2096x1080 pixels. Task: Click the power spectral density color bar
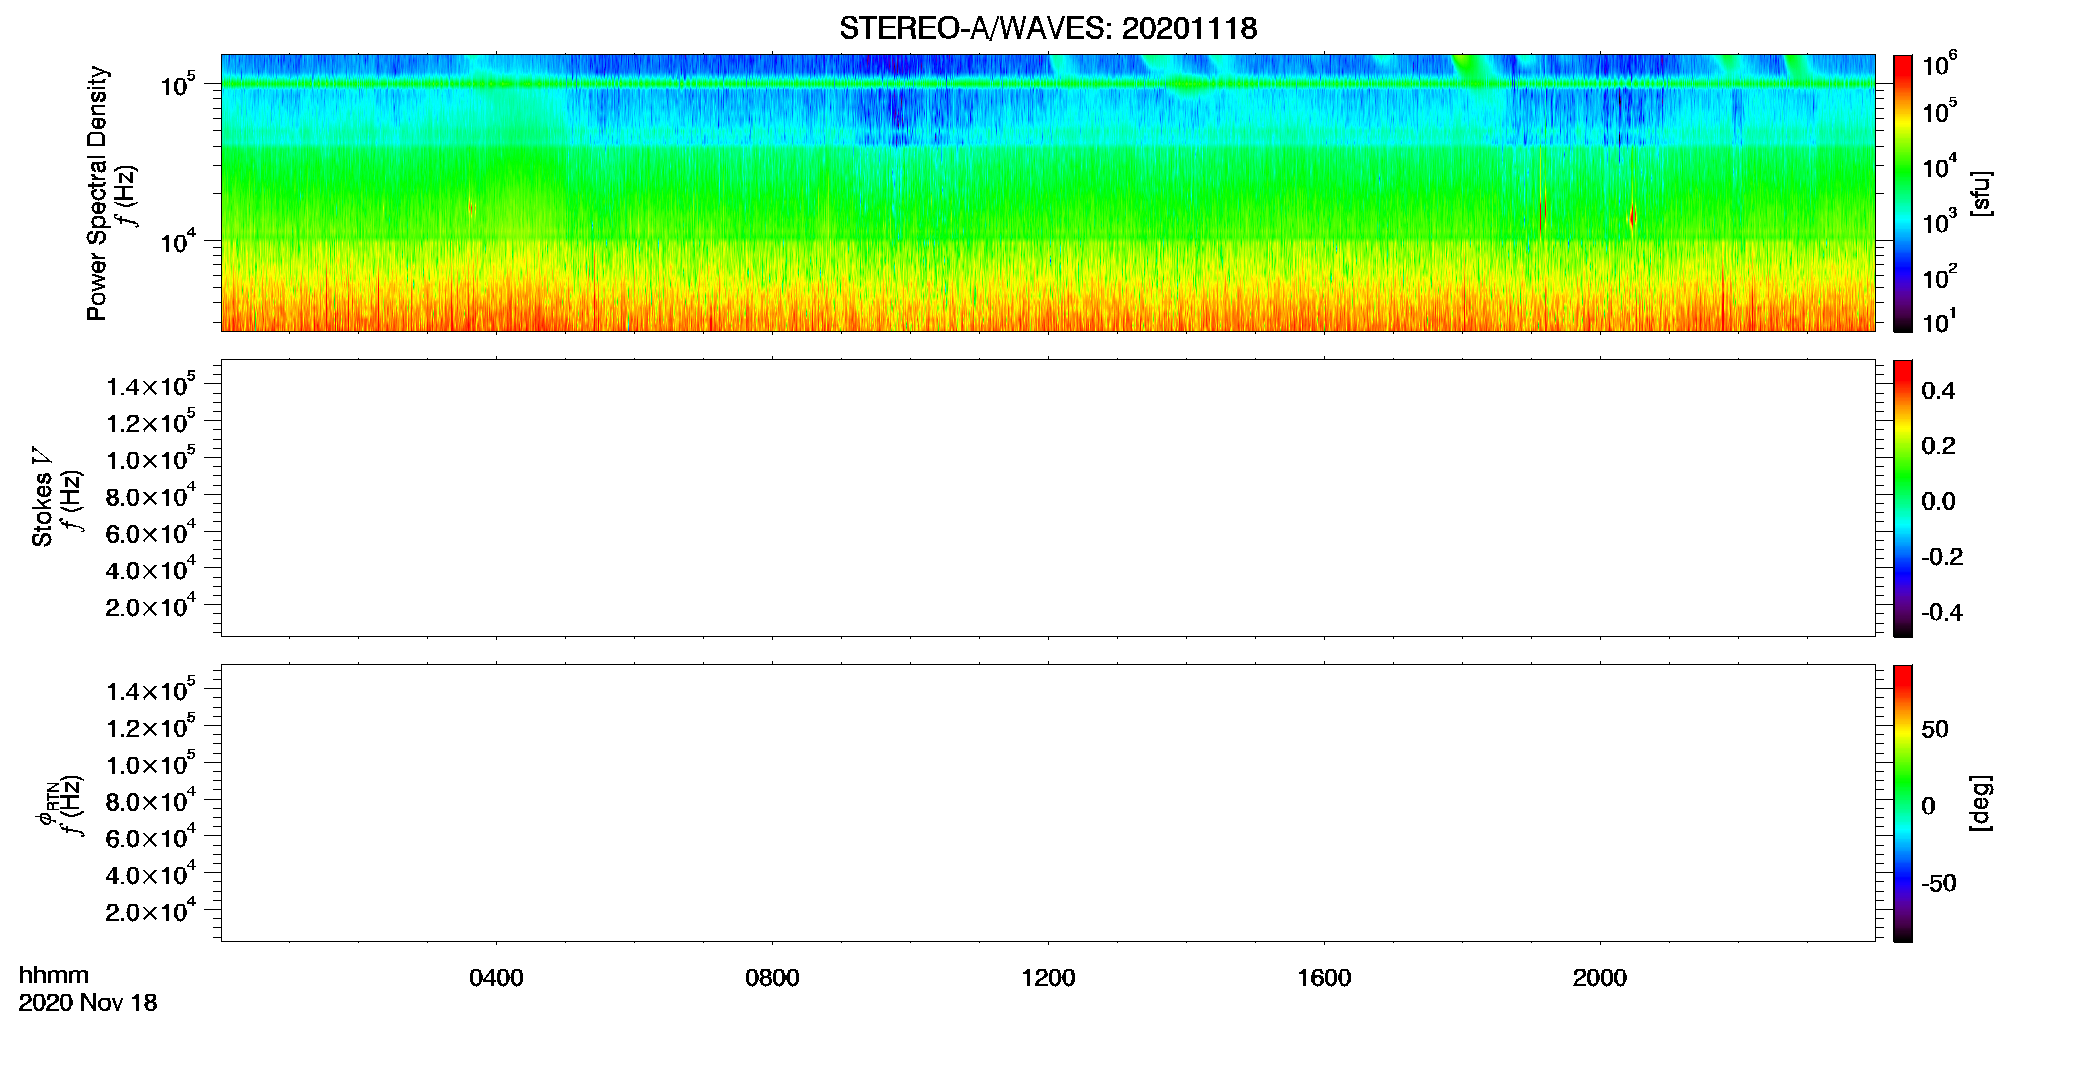[1903, 193]
